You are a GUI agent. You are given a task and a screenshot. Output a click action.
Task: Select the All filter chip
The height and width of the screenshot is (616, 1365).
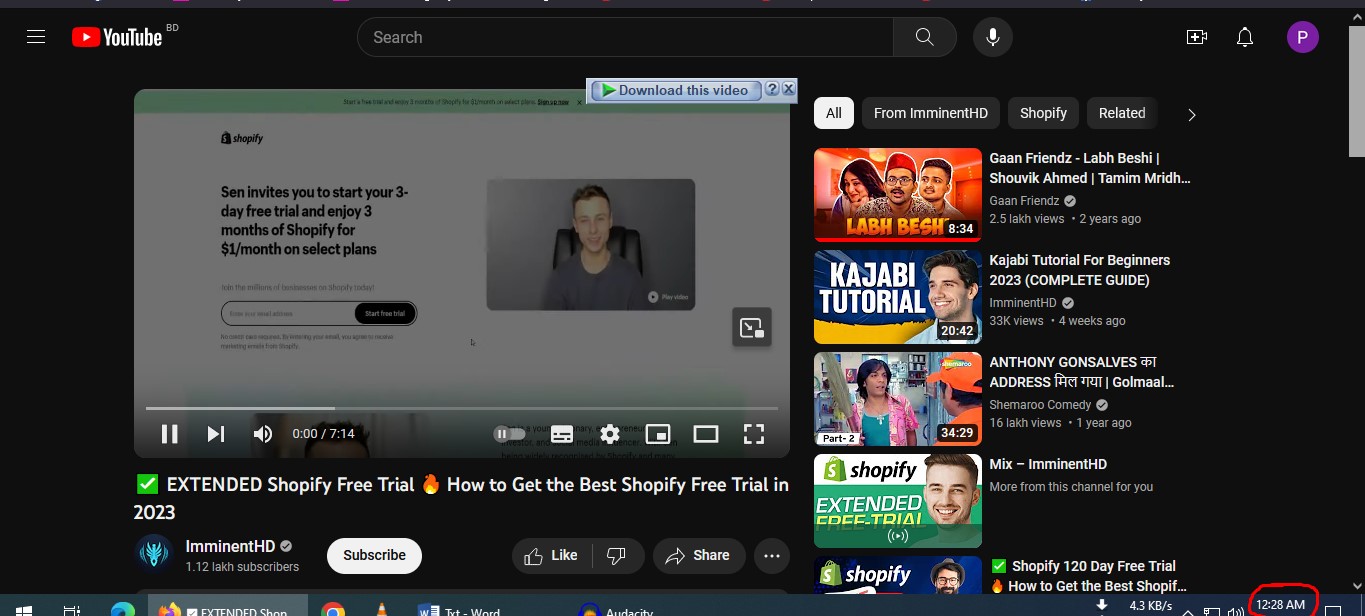click(x=834, y=113)
